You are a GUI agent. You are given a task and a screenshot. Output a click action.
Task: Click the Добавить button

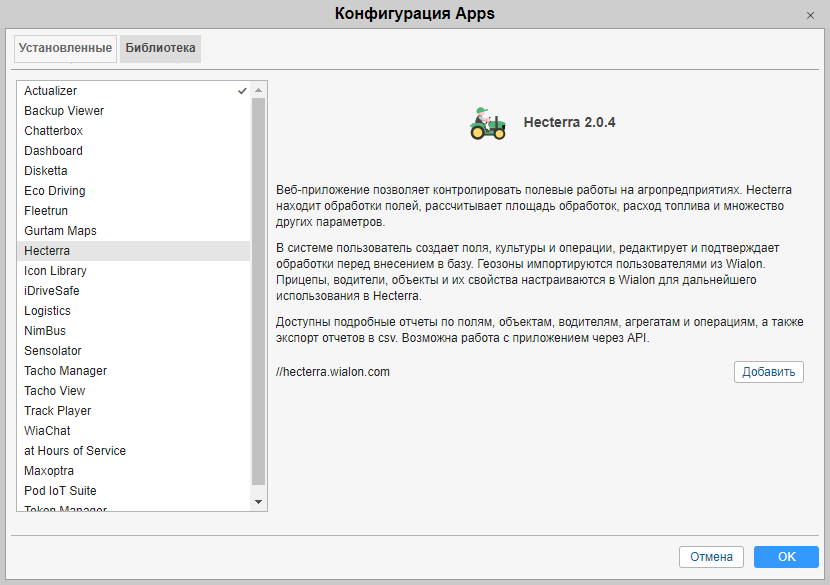point(769,372)
